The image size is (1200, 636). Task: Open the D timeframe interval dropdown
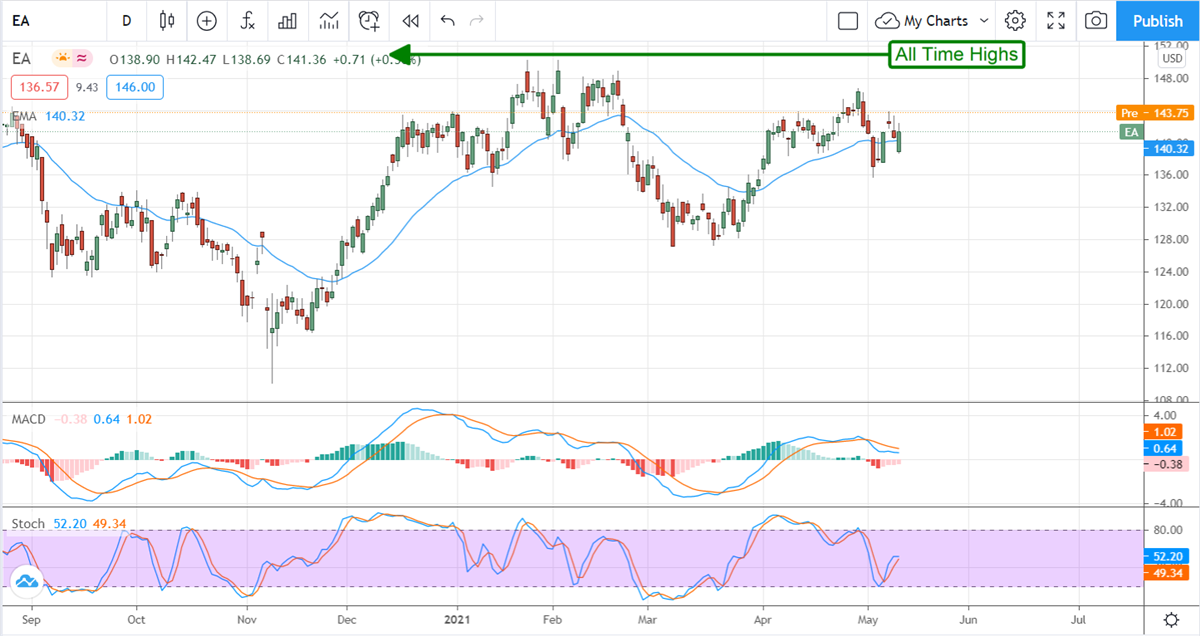click(126, 20)
